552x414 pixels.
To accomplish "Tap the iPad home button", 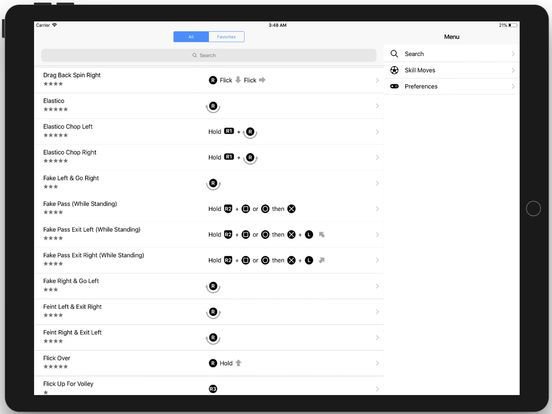I will (x=533, y=208).
